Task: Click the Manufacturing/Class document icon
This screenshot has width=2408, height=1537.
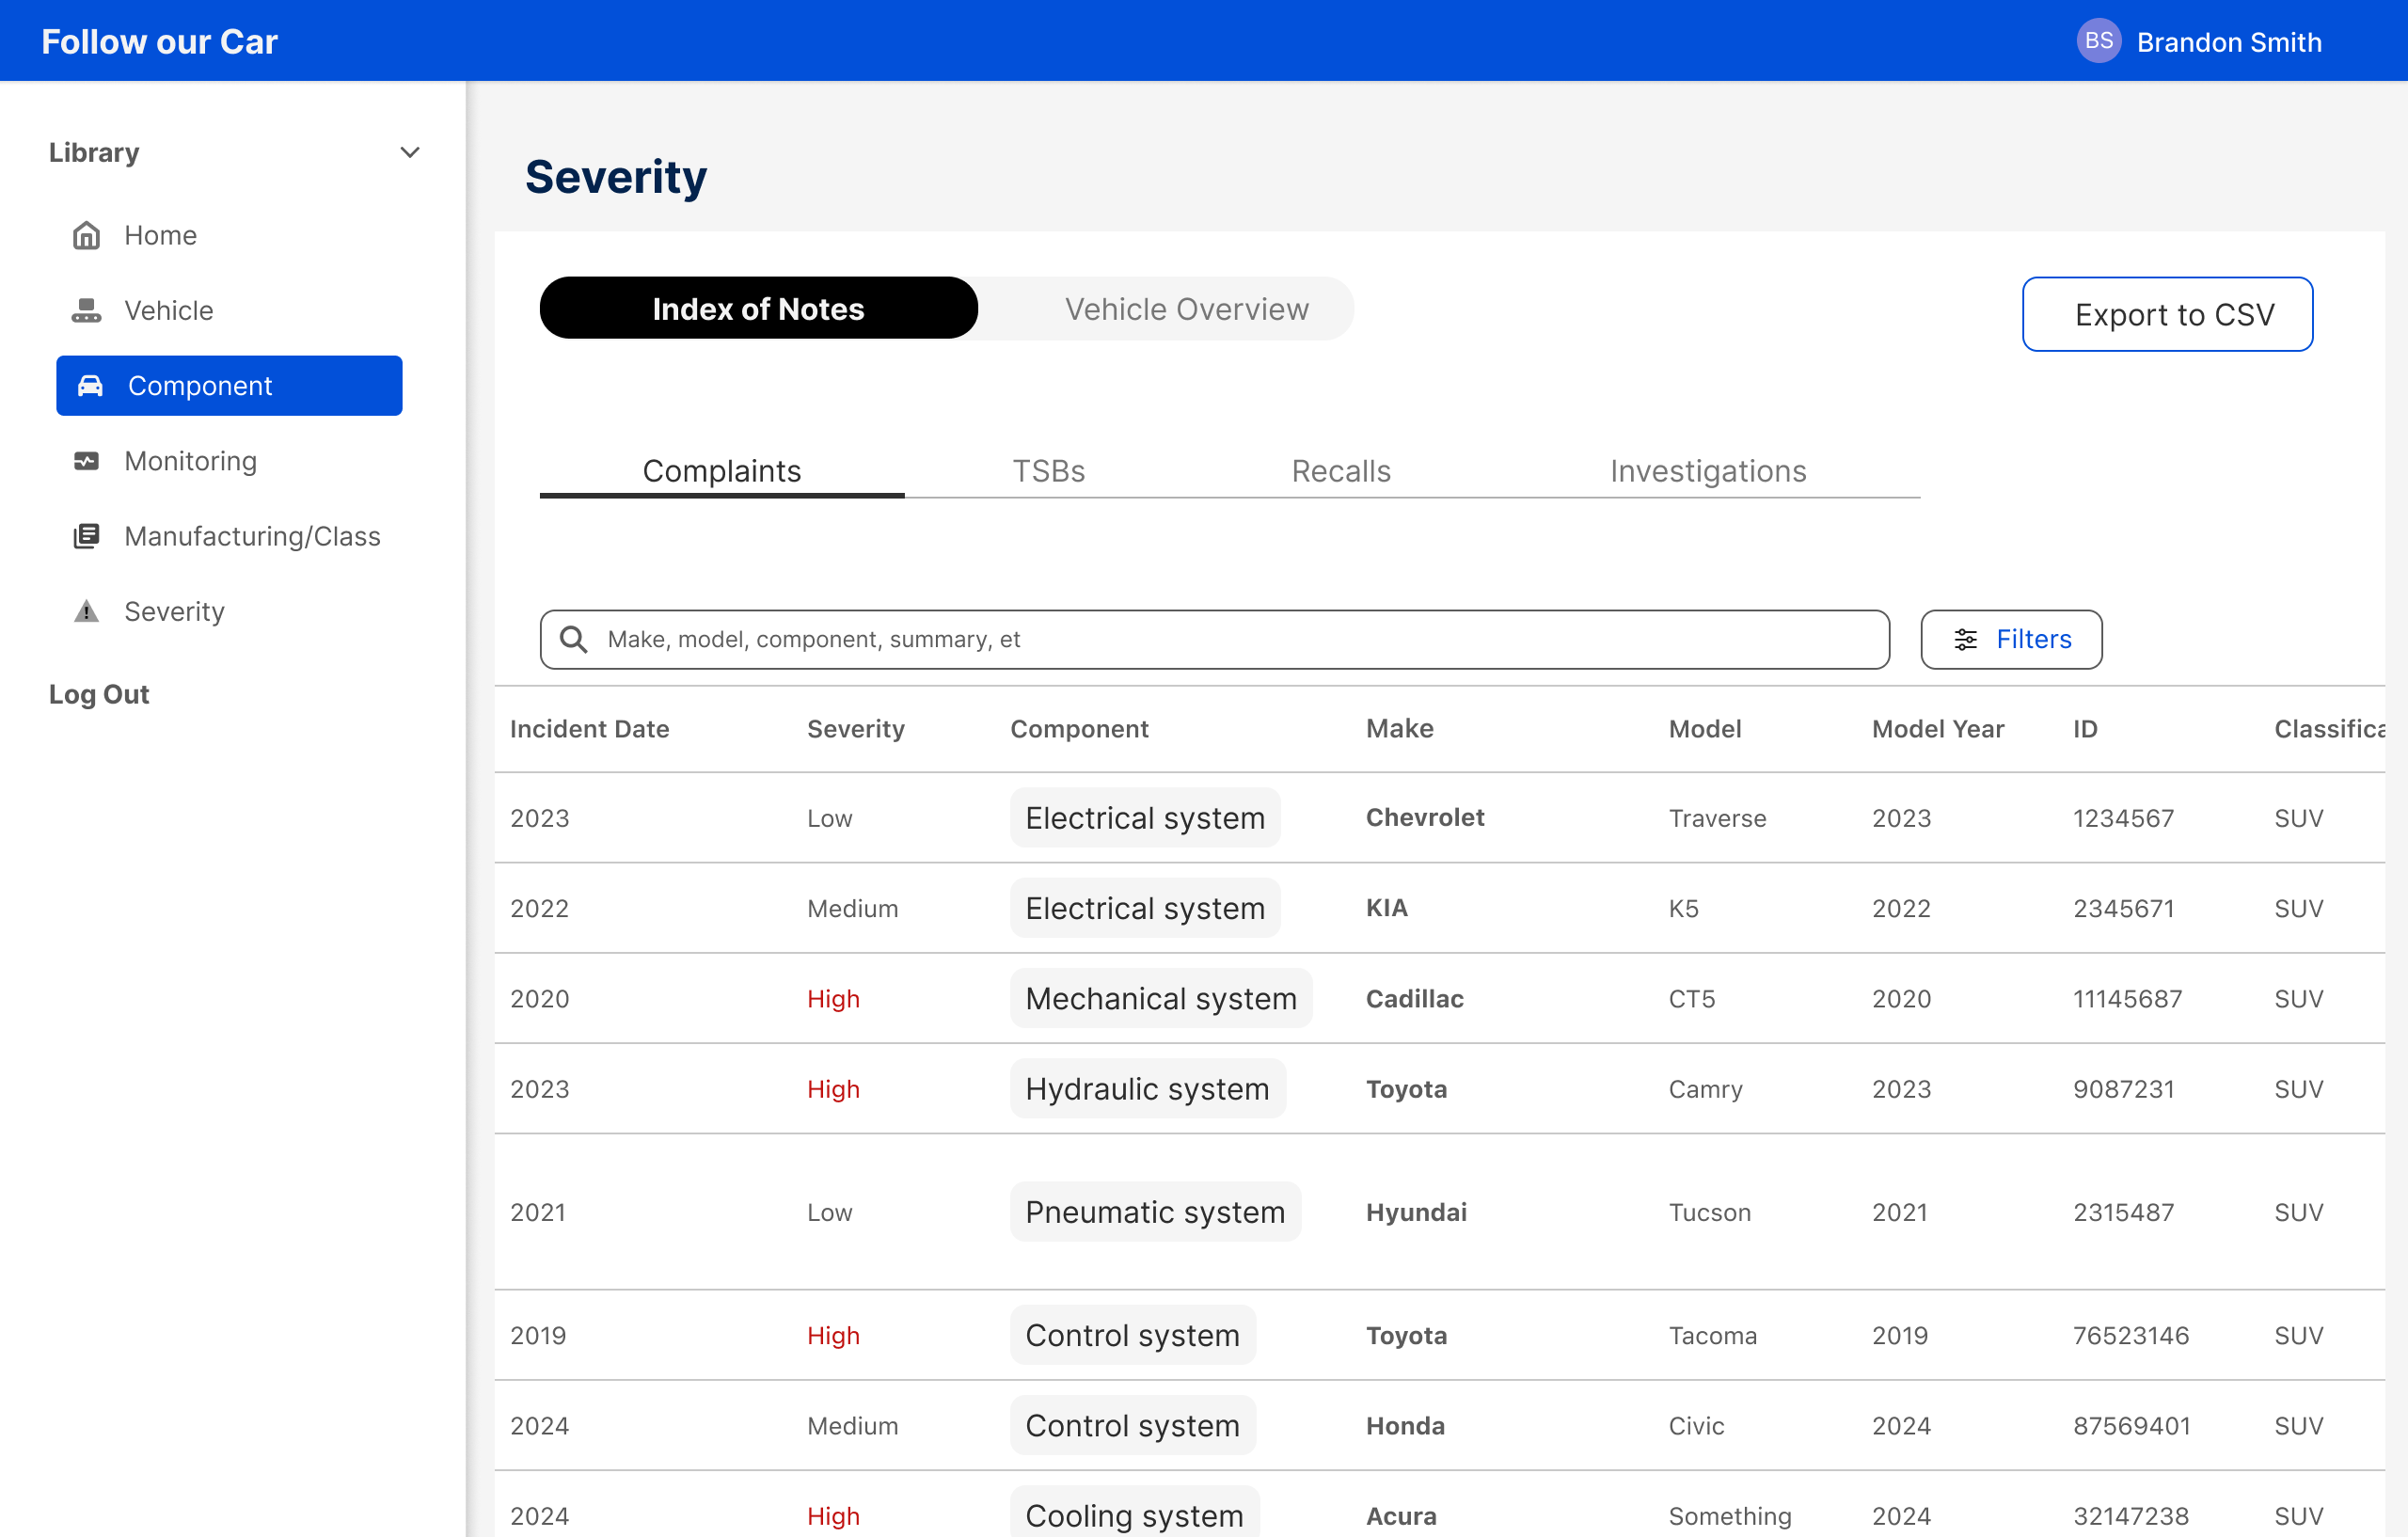Action: click(87, 536)
